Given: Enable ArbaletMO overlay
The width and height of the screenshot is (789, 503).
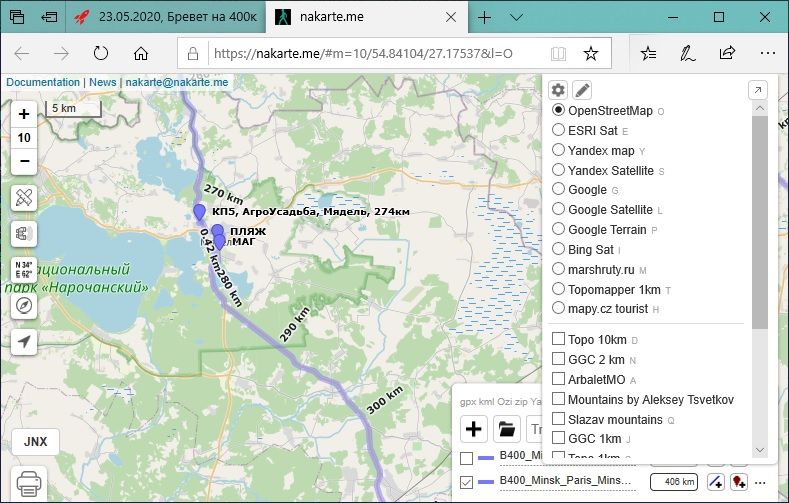Looking at the screenshot, I should 558,379.
